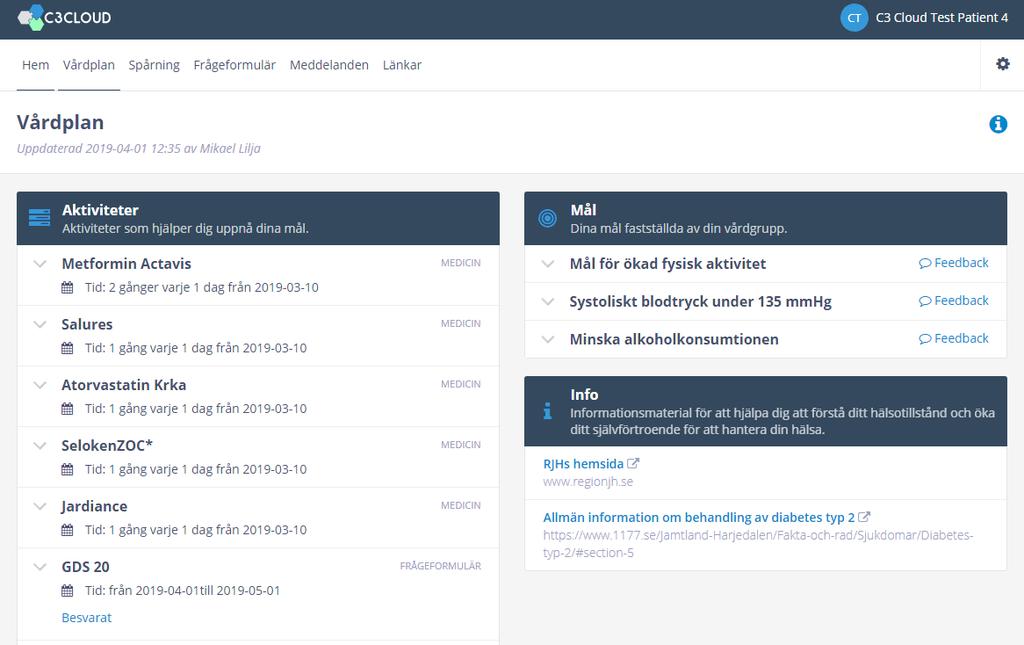Give Feedback on fysisk aktivitet goal
This screenshot has width=1024, height=645.
(953, 262)
